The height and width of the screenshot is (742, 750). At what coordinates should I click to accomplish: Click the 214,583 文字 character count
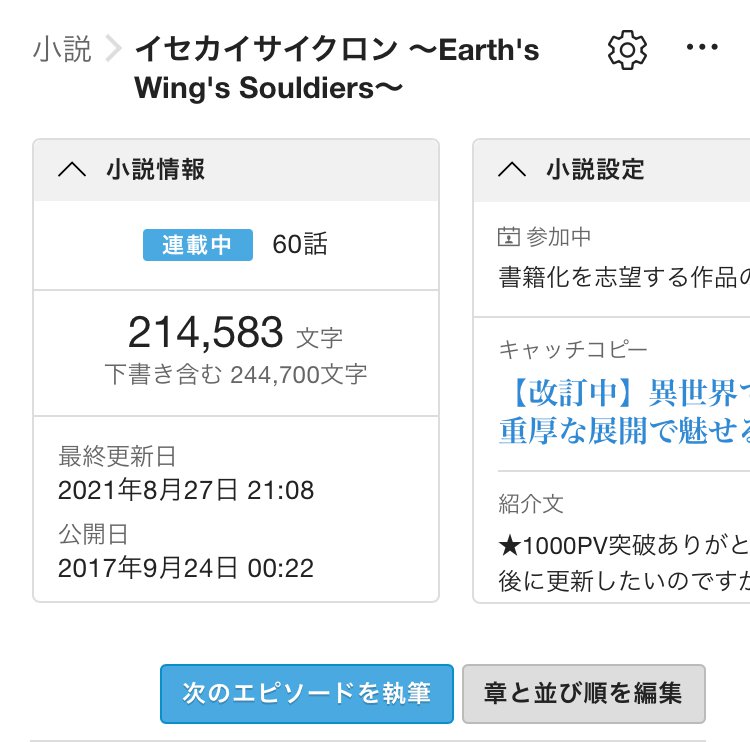tap(235, 333)
